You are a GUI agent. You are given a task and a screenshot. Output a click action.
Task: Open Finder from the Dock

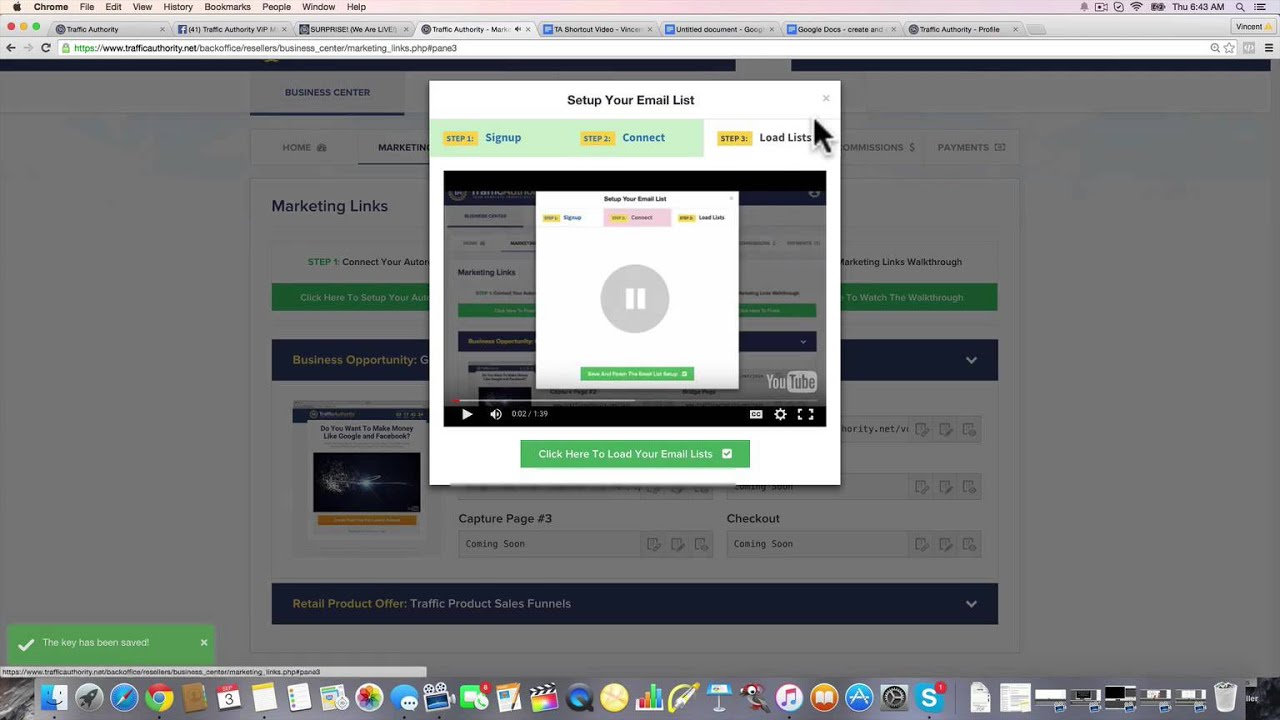(54, 697)
